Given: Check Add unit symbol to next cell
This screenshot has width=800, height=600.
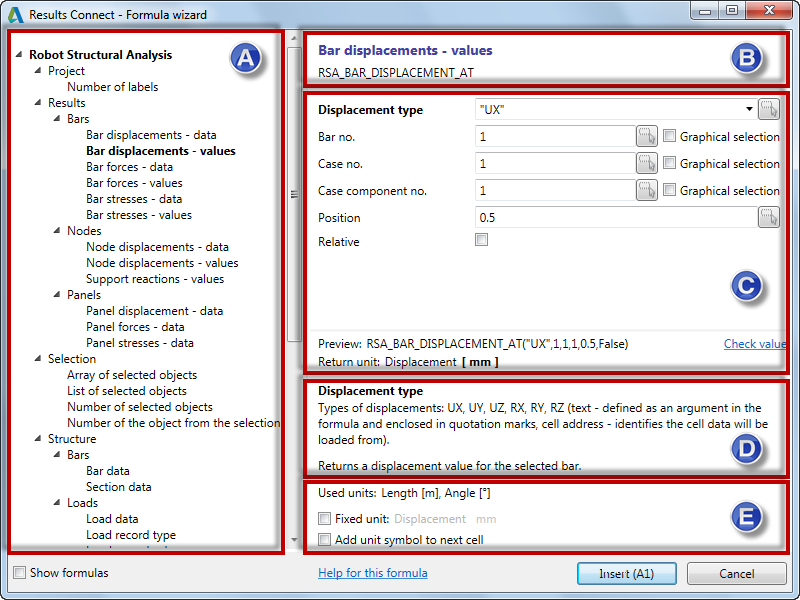Looking at the screenshot, I should (324, 539).
